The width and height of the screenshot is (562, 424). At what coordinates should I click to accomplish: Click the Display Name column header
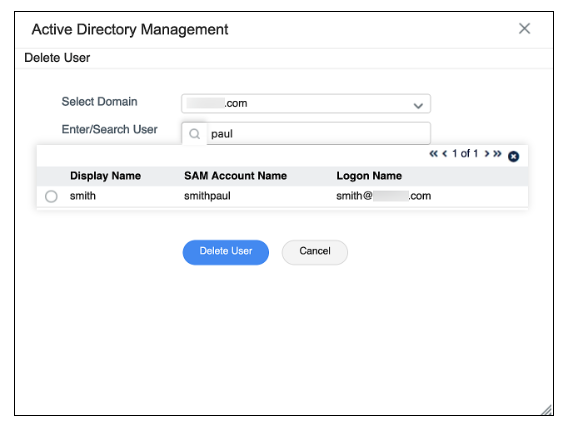point(105,176)
